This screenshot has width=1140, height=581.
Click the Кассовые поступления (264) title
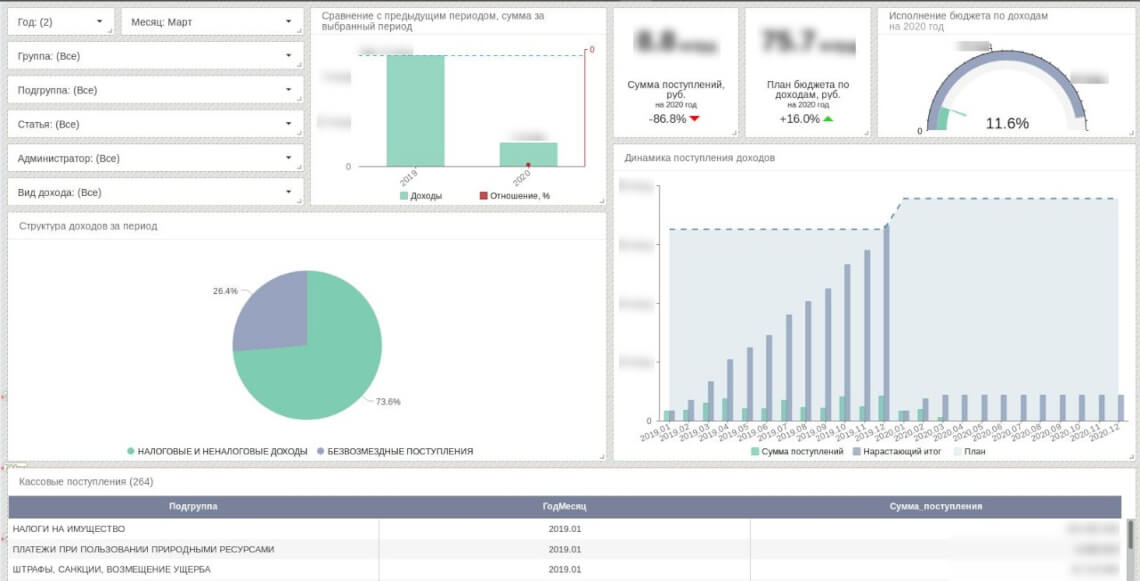(x=87, y=481)
